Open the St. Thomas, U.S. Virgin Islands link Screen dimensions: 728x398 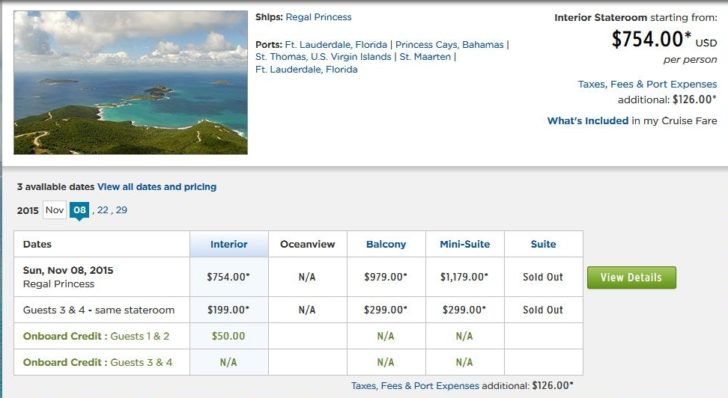[x=323, y=57]
